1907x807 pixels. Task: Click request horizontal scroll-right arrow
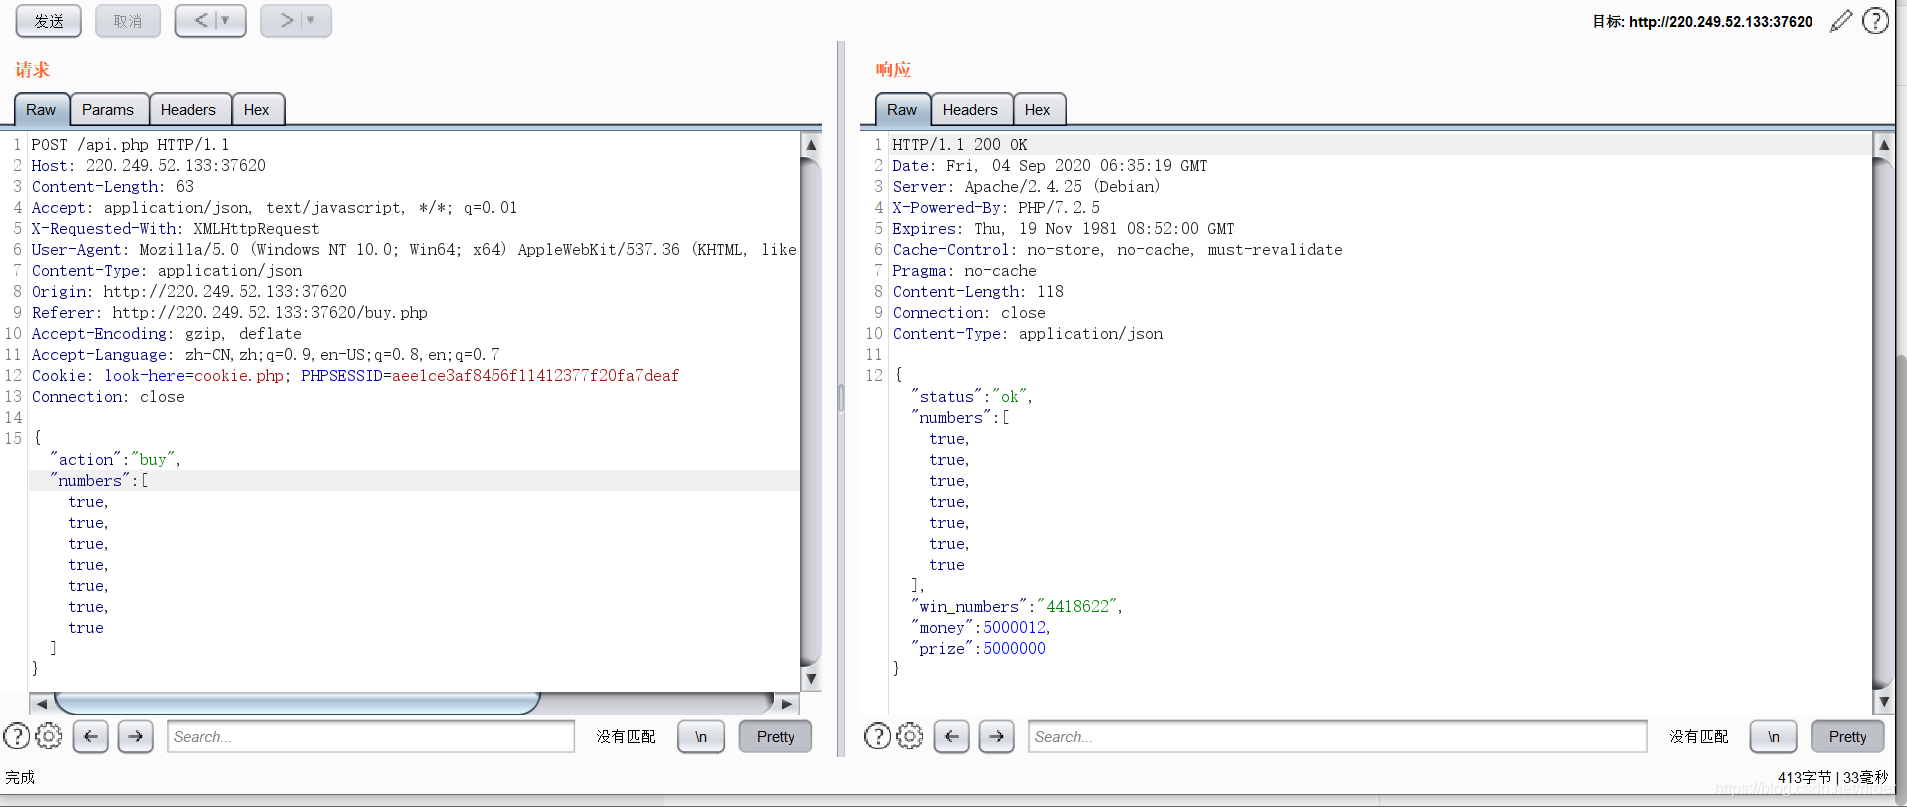tap(787, 704)
